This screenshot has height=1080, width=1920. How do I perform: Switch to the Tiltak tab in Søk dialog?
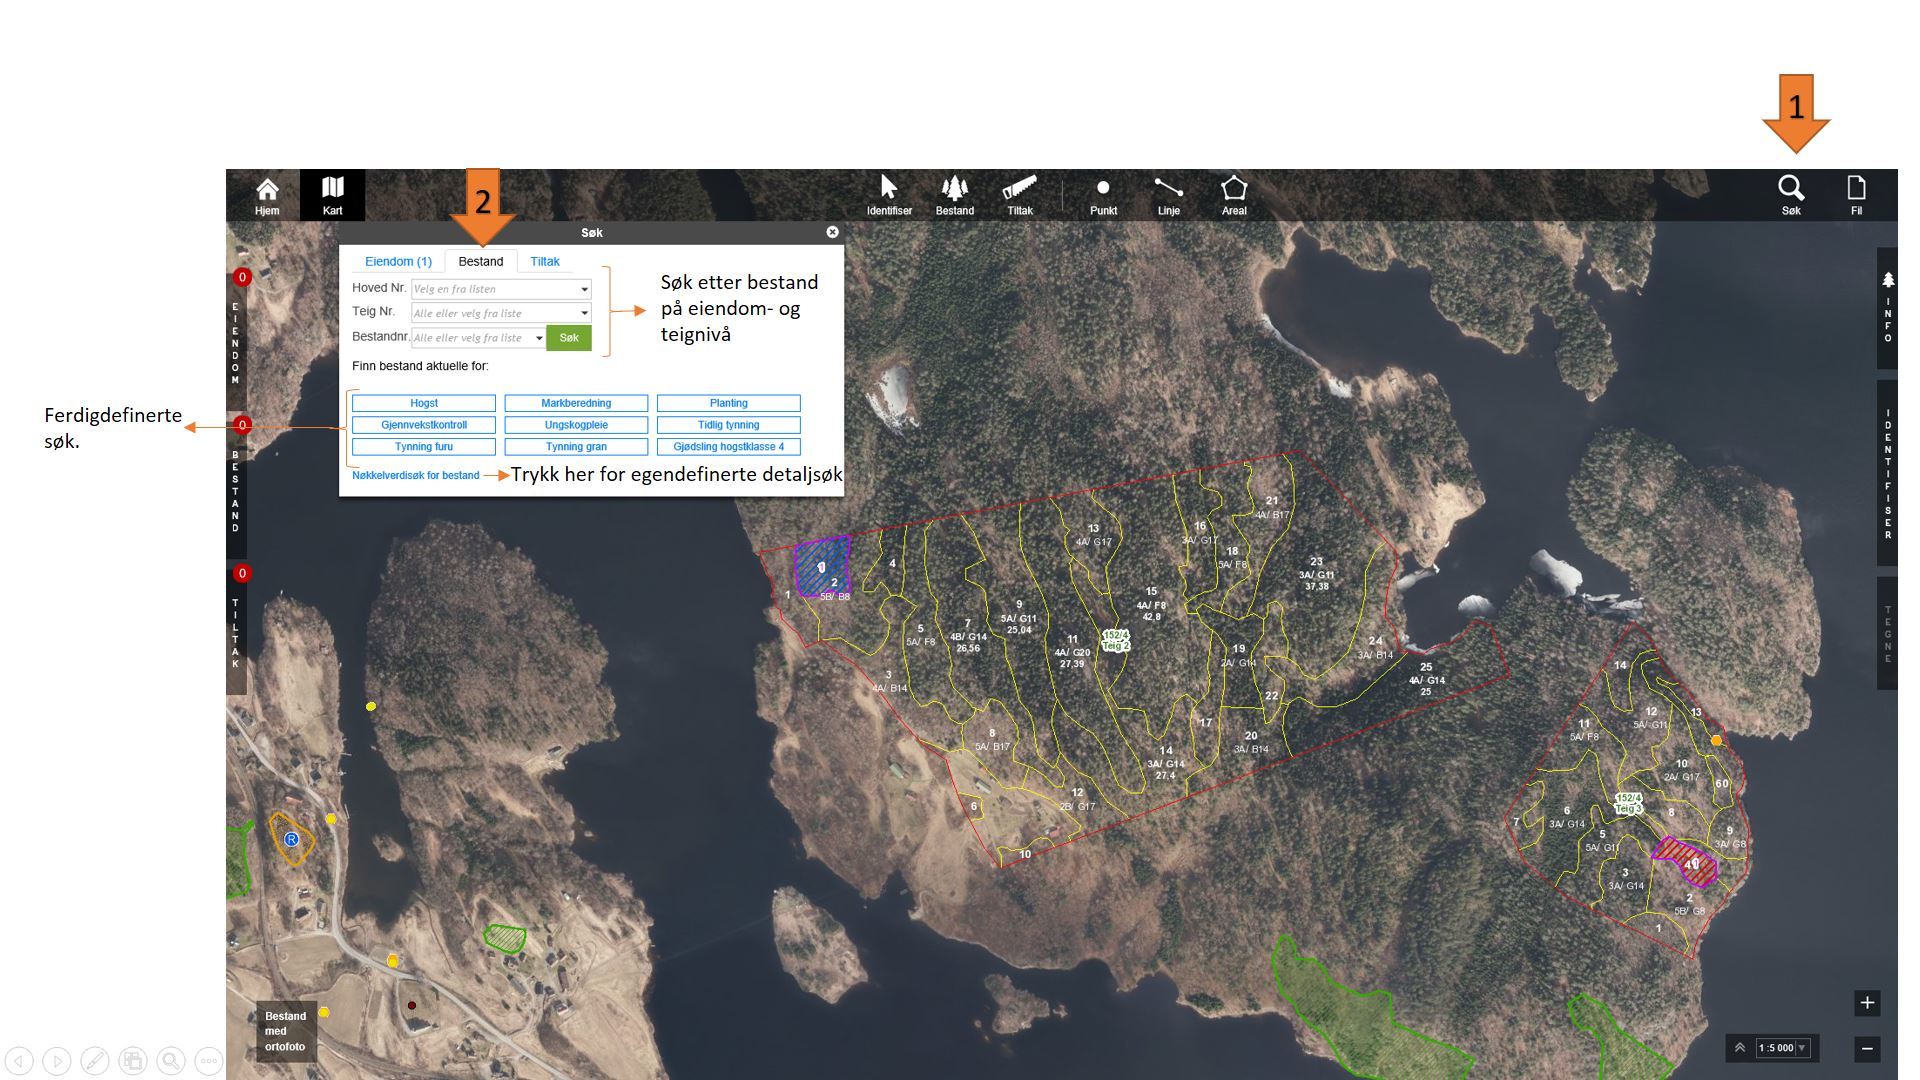tap(544, 261)
